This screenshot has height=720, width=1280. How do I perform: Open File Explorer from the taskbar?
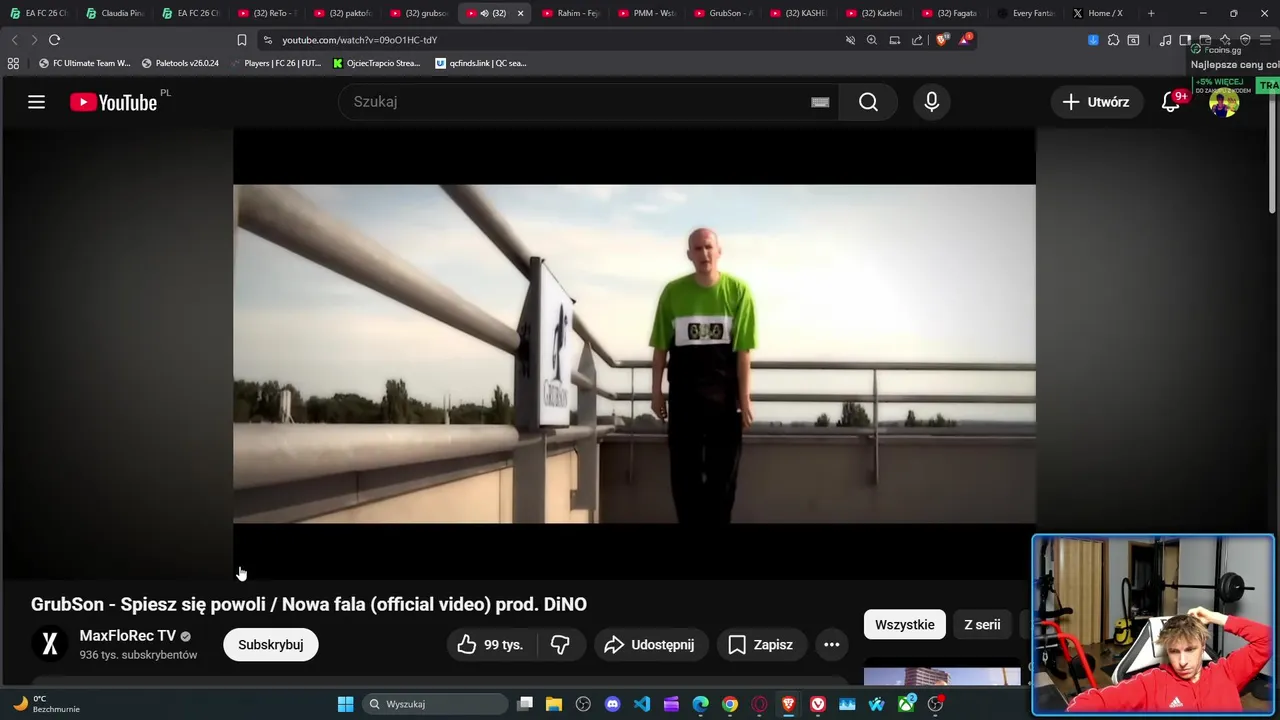pos(554,704)
